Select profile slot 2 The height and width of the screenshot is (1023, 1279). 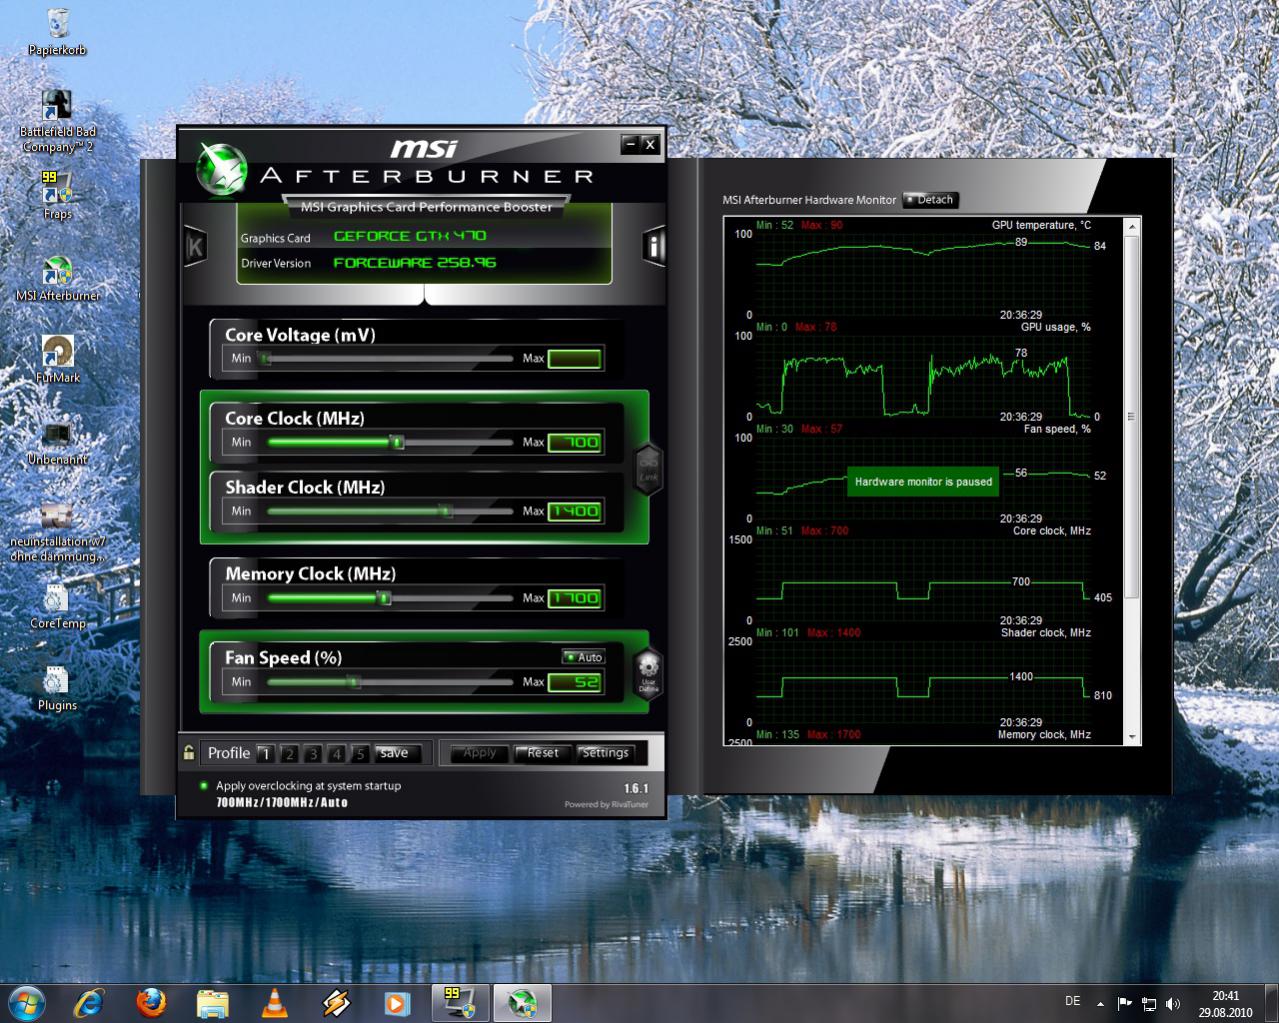coord(289,754)
